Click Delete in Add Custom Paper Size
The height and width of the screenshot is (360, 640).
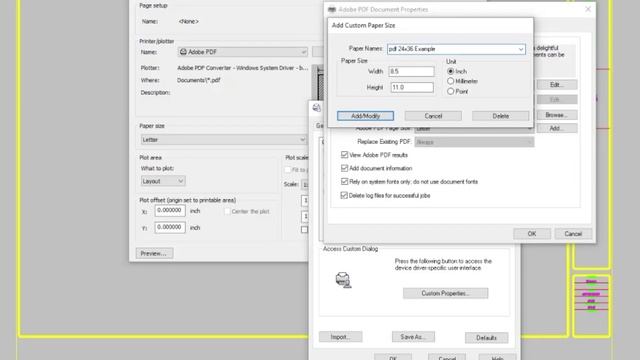(x=500, y=116)
